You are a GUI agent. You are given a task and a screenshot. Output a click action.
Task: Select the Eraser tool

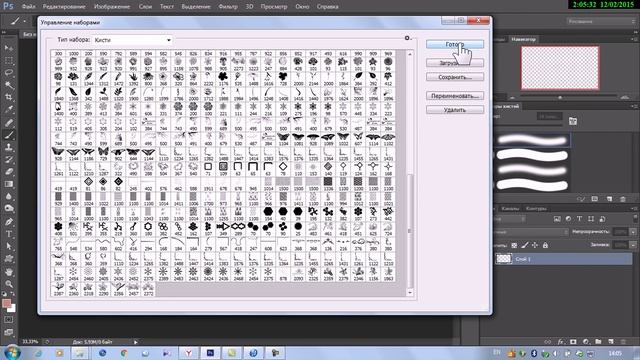click(x=9, y=171)
